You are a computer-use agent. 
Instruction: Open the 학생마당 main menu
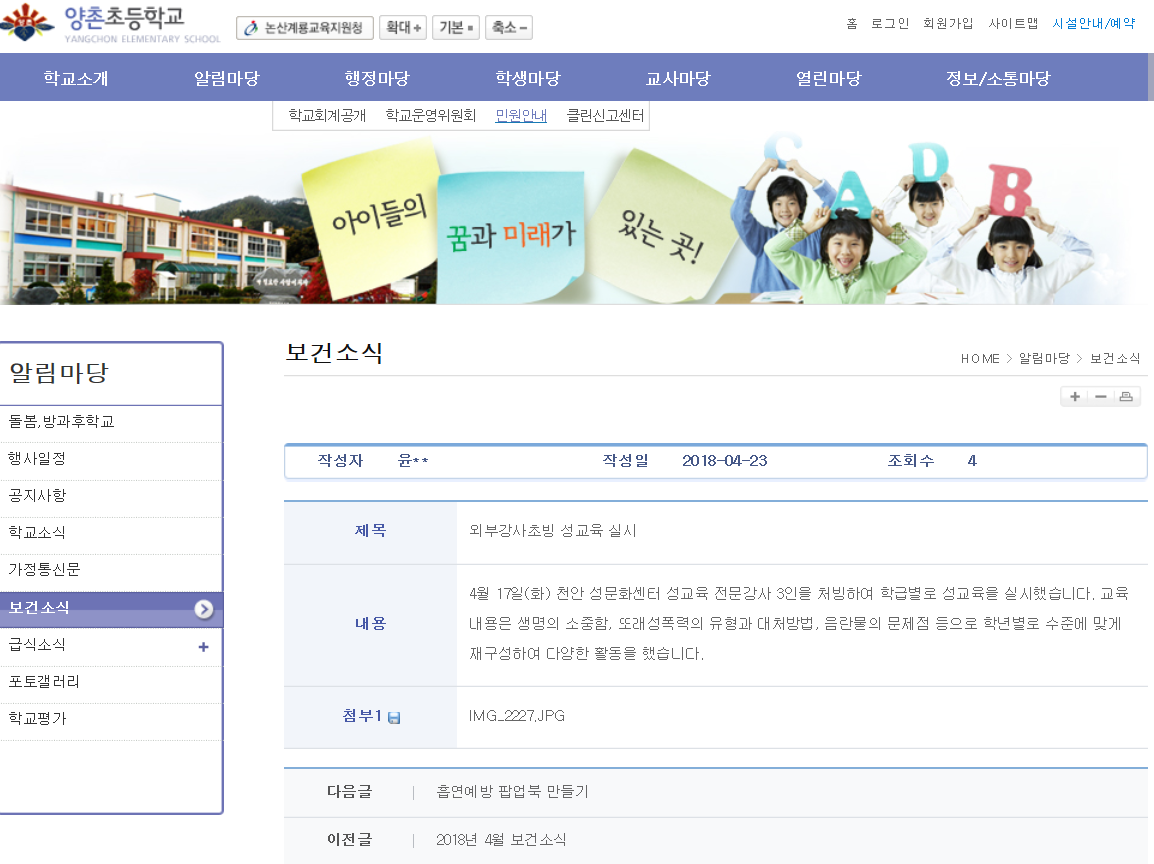click(x=528, y=79)
